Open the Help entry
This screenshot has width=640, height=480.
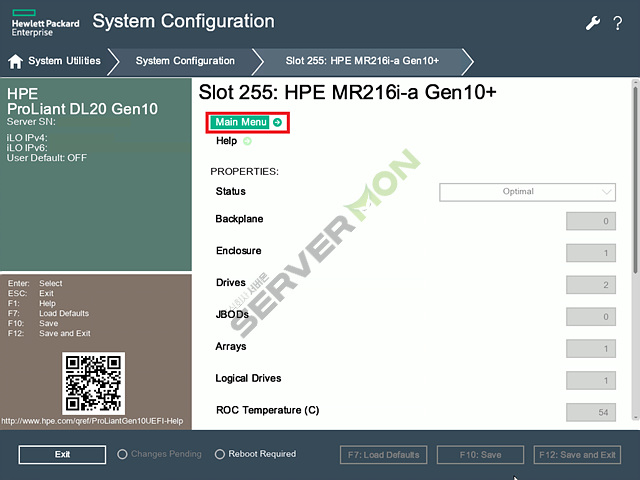pos(227,141)
